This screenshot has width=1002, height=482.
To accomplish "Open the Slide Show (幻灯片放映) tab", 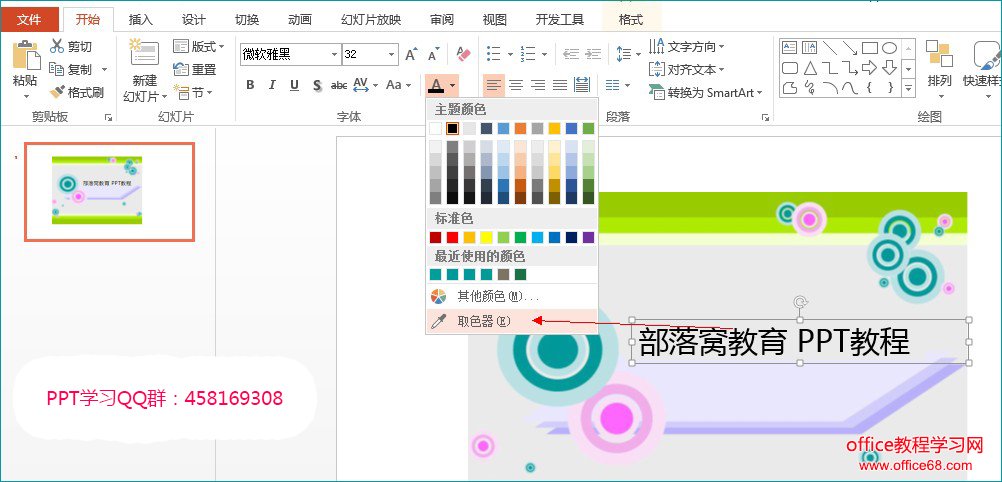I will click(x=371, y=19).
